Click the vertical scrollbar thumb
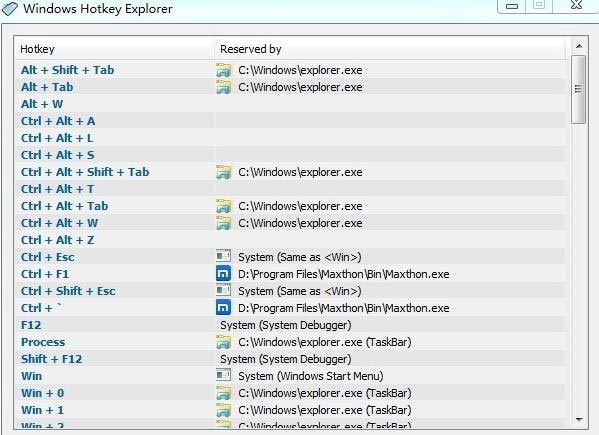 coord(578,89)
